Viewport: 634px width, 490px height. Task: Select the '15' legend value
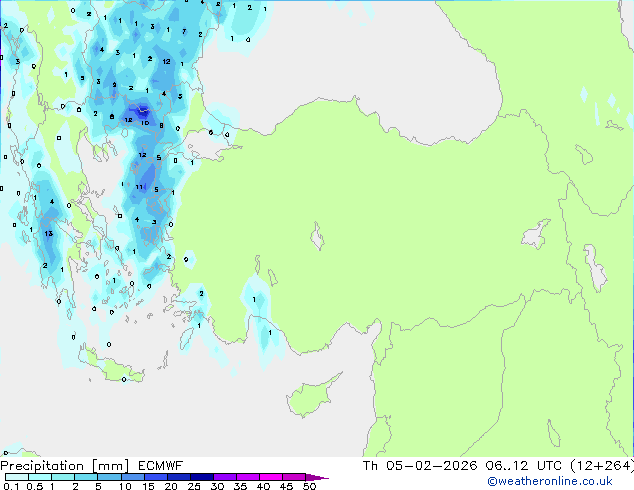click(148, 486)
